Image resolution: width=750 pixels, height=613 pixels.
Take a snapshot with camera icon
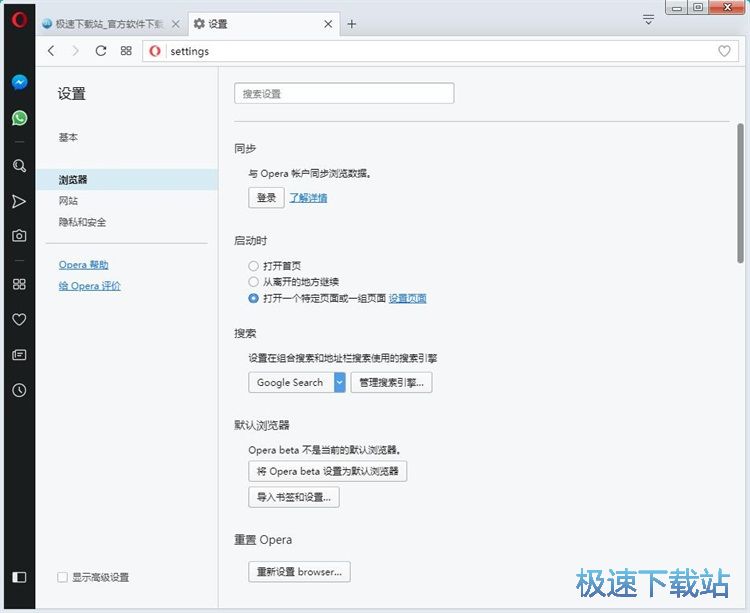(x=19, y=235)
